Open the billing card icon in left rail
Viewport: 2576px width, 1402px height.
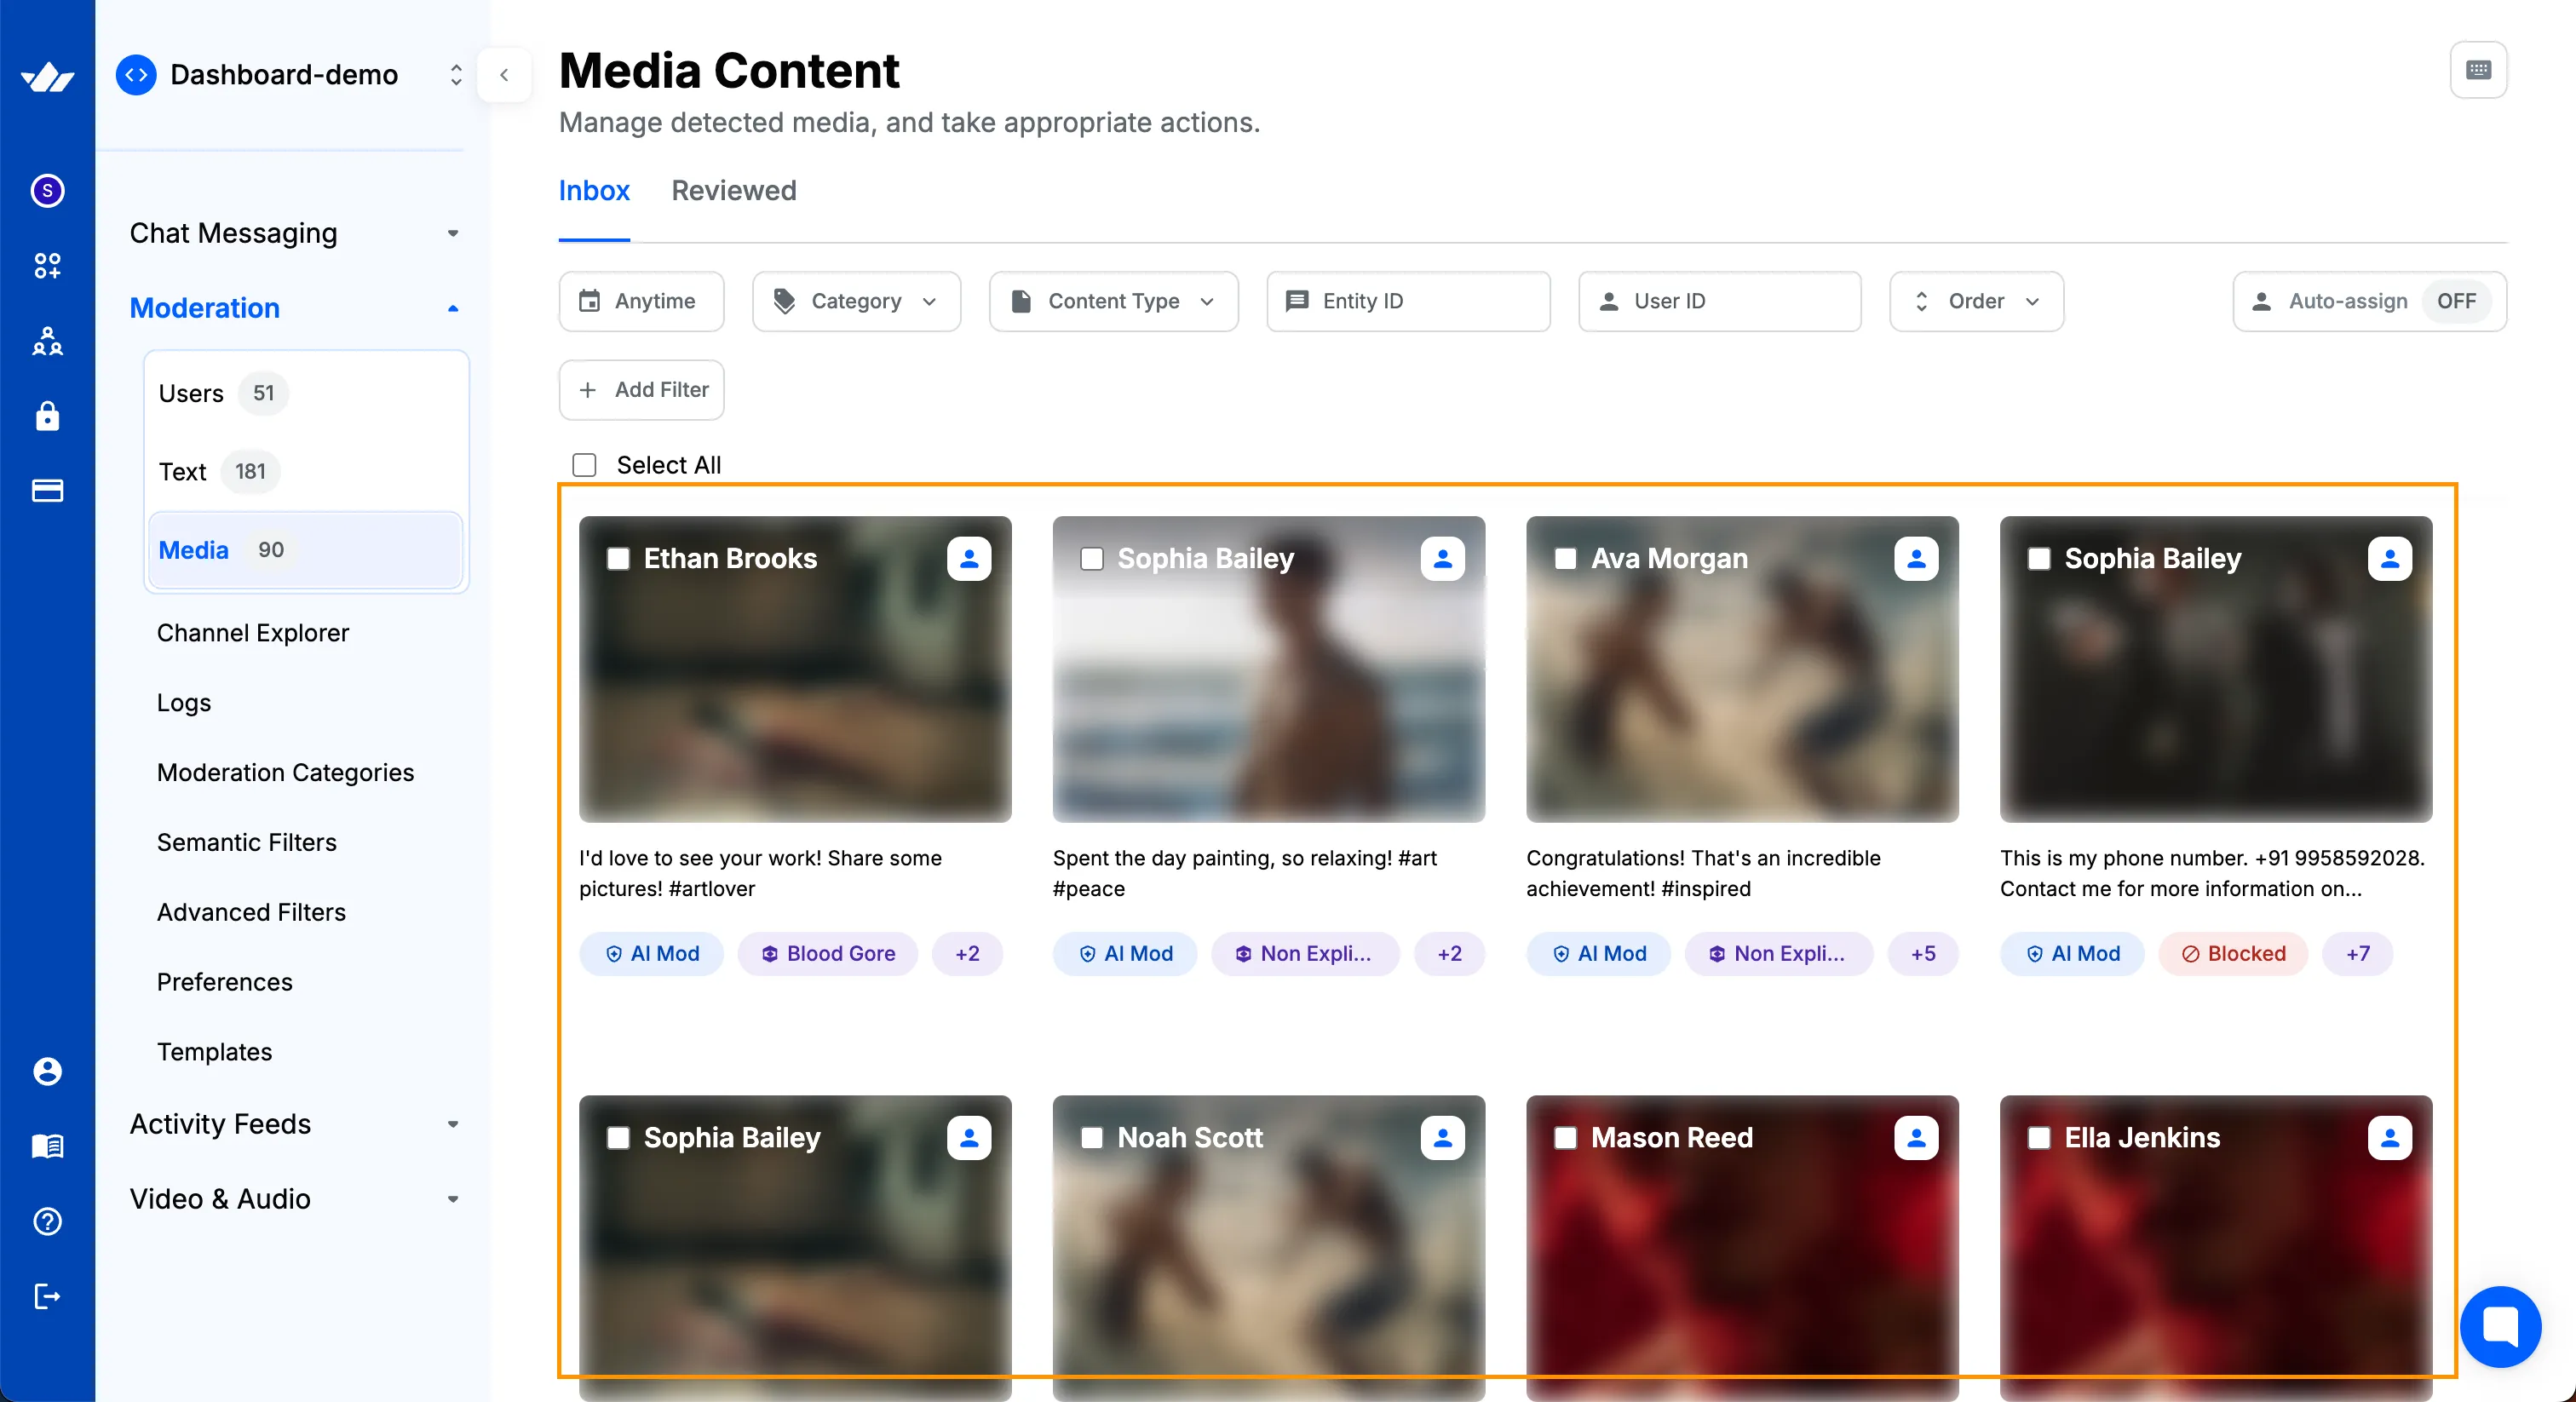coord(47,491)
